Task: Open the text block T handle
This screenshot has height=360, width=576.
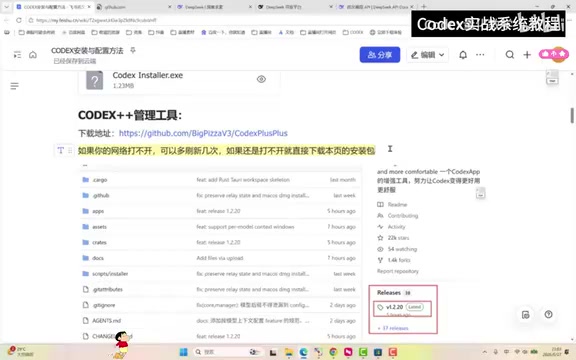Action: [x=61, y=150]
